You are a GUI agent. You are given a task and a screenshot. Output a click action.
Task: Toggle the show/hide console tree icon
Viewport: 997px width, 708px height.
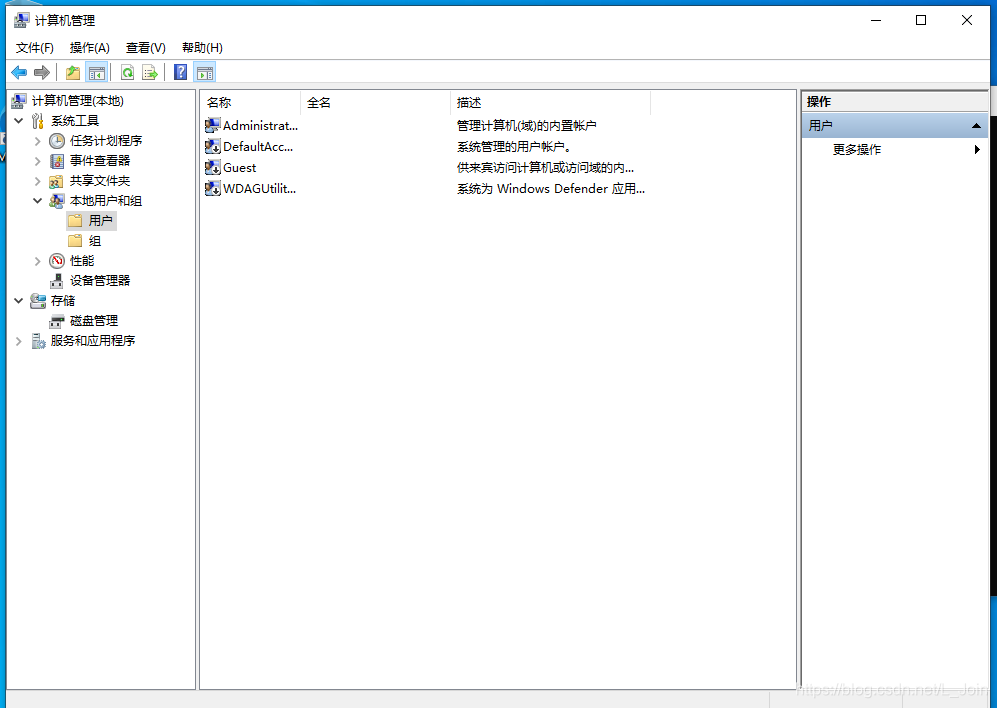[97, 73]
